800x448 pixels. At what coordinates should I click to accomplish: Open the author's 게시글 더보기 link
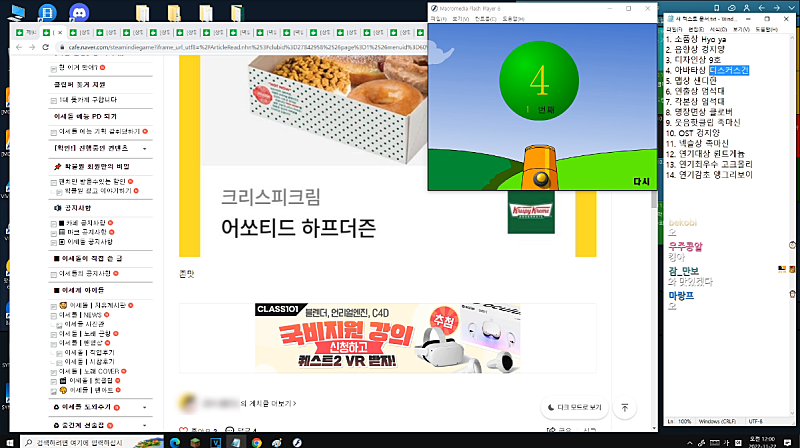[268, 403]
